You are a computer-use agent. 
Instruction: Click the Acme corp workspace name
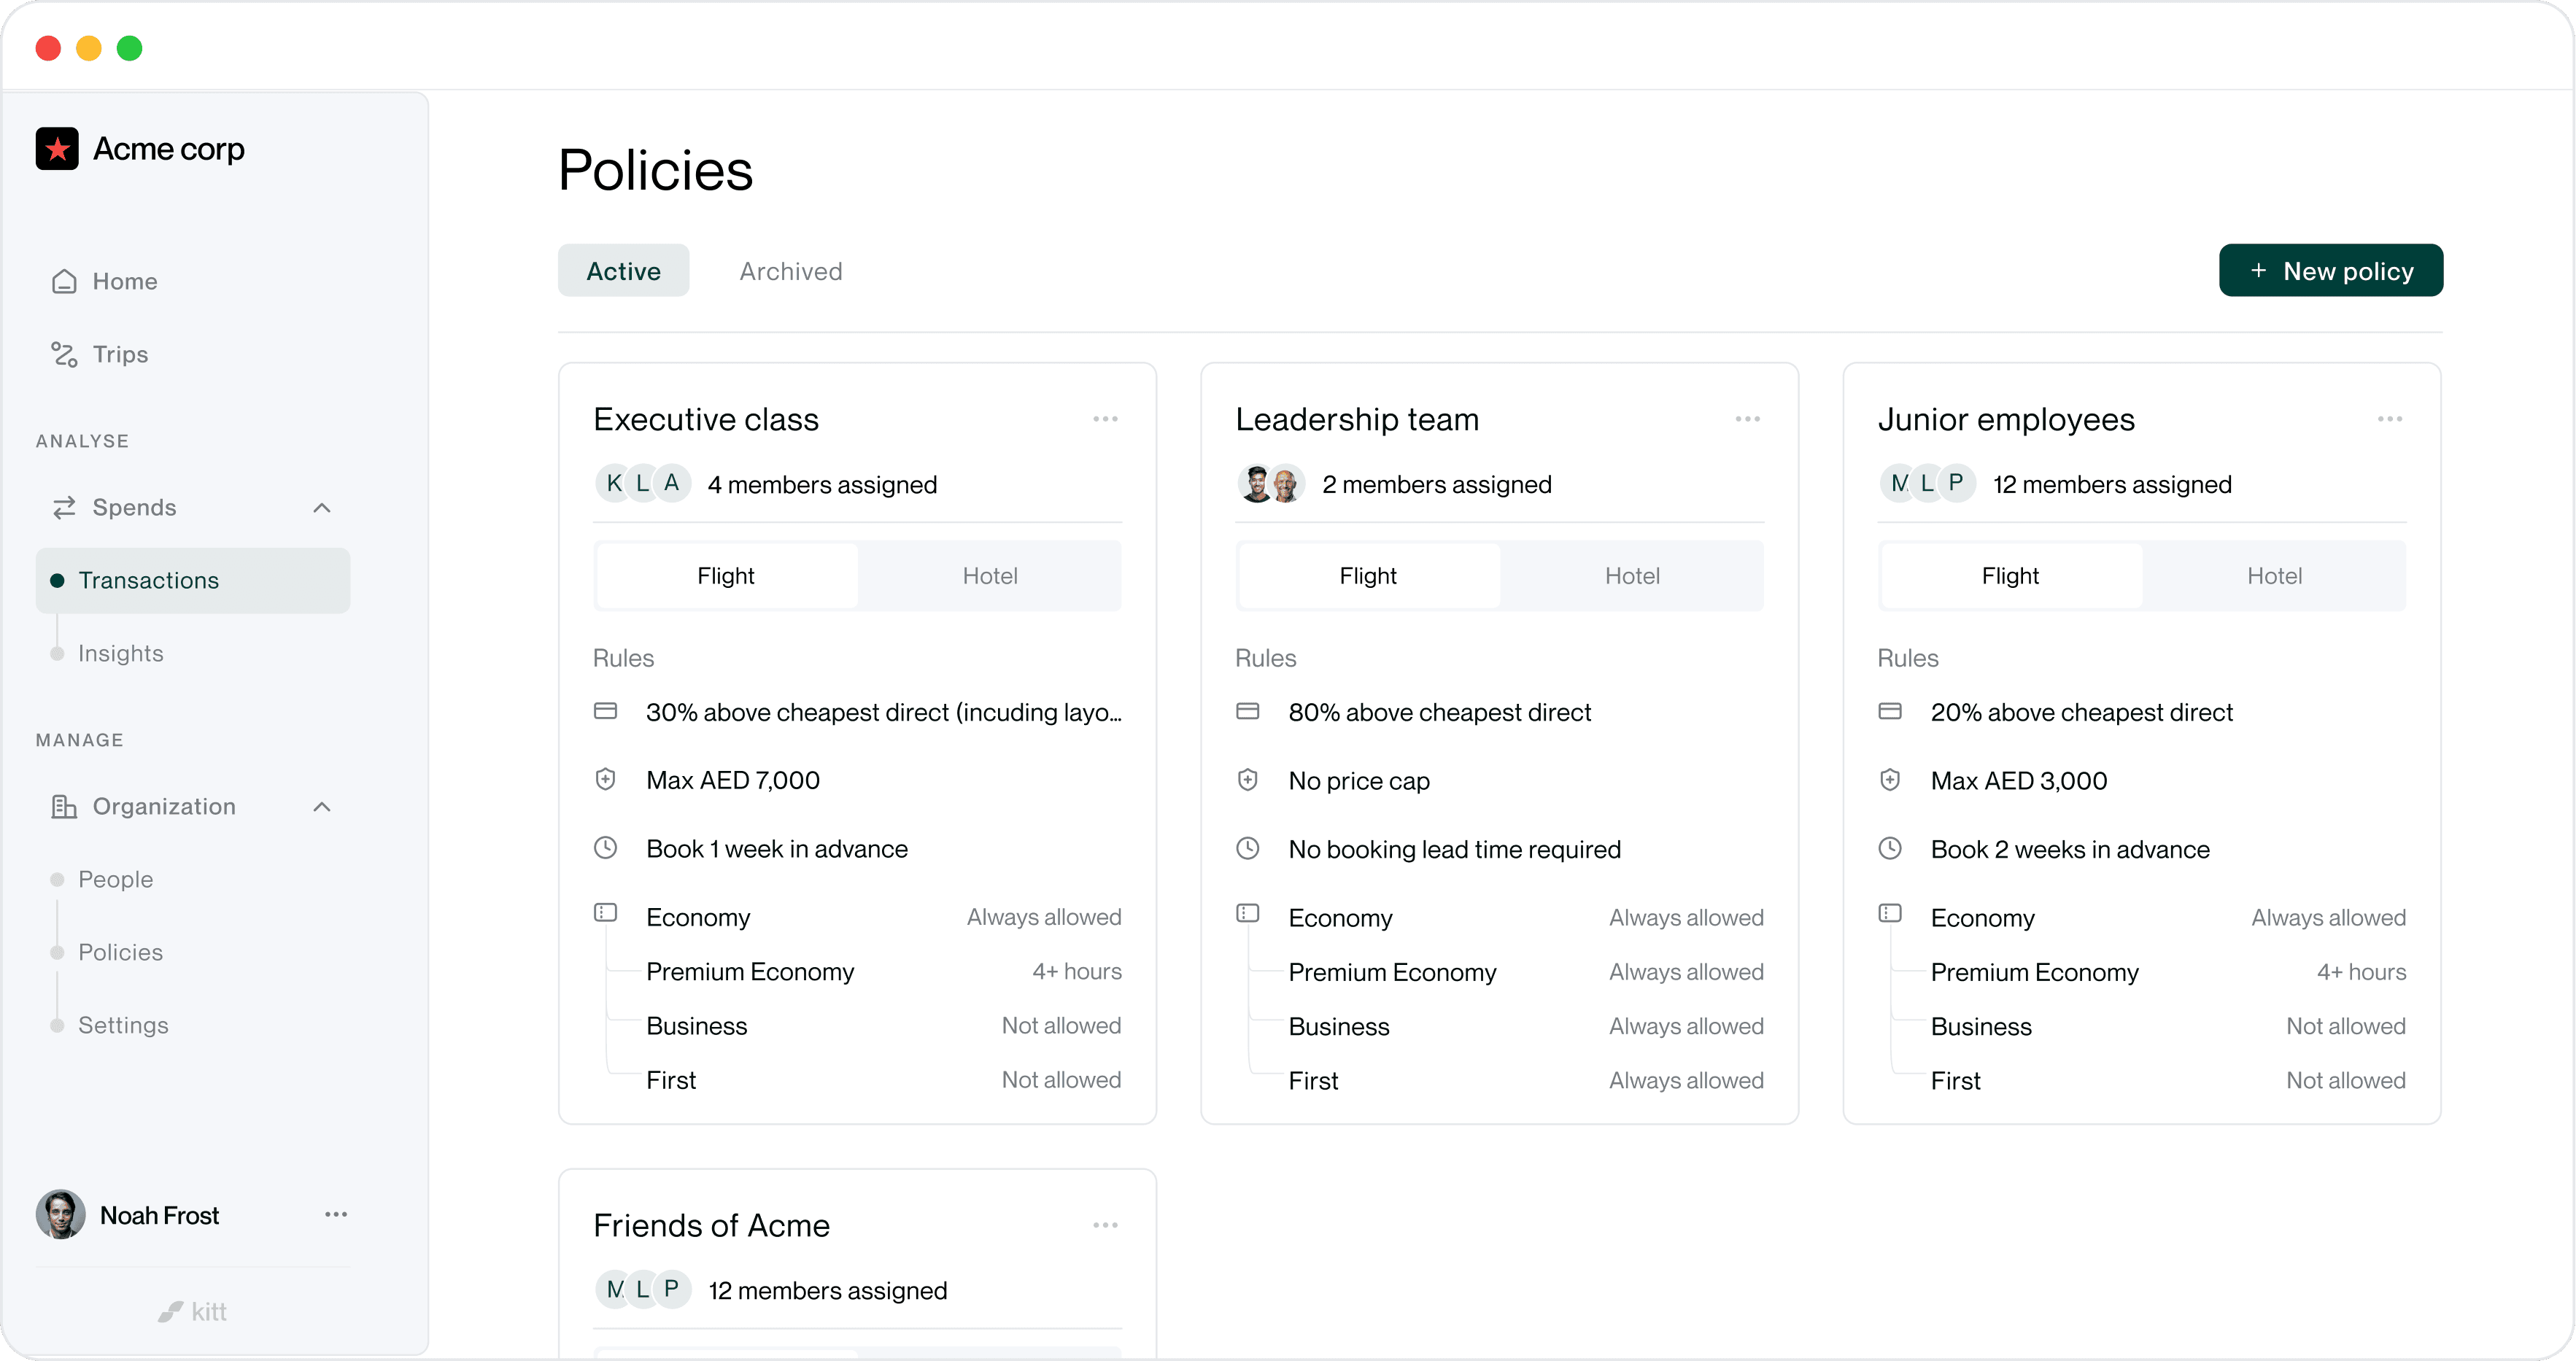pos(169,149)
